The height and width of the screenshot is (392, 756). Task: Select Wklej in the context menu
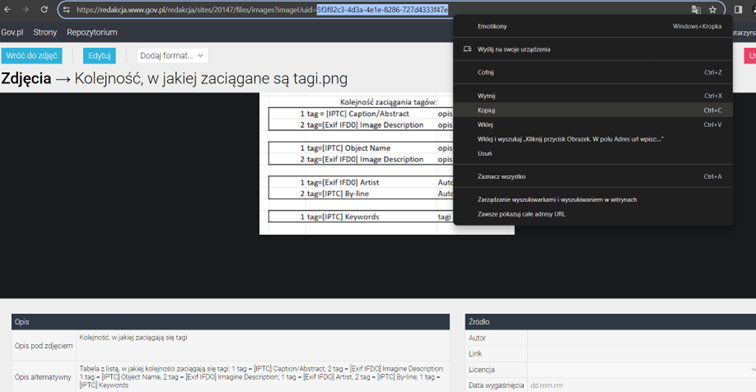click(x=593, y=124)
